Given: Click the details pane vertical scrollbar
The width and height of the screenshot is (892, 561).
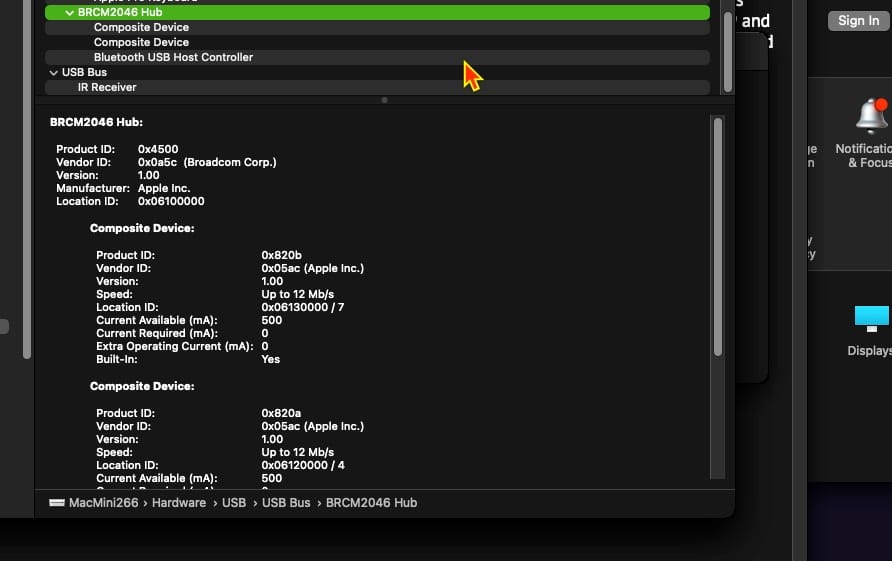Looking at the screenshot, I should tap(718, 237).
